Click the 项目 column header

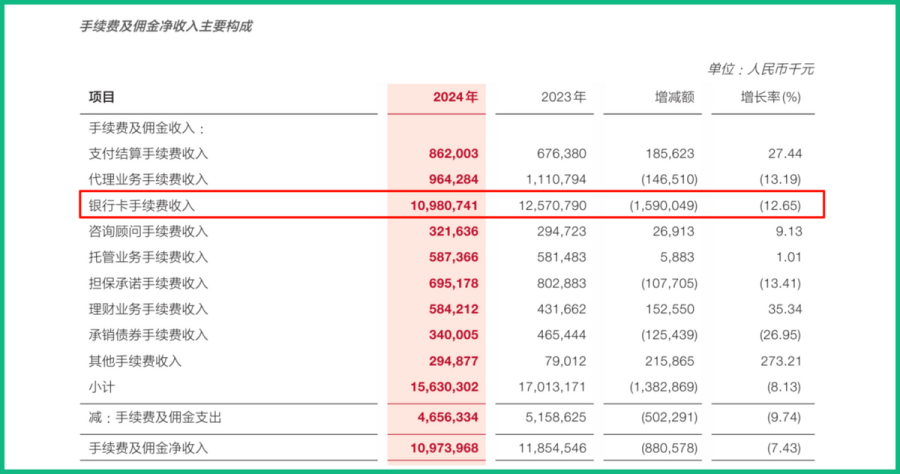click(102, 97)
